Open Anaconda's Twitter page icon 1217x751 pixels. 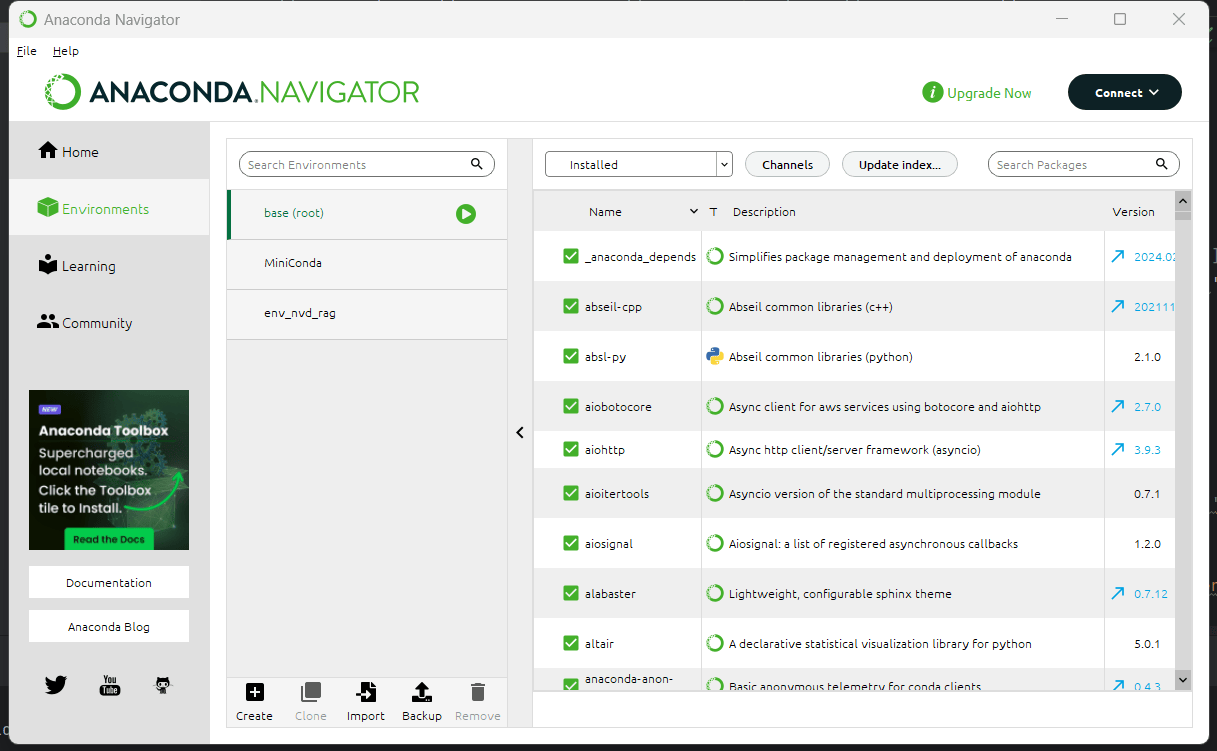(56, 685)
